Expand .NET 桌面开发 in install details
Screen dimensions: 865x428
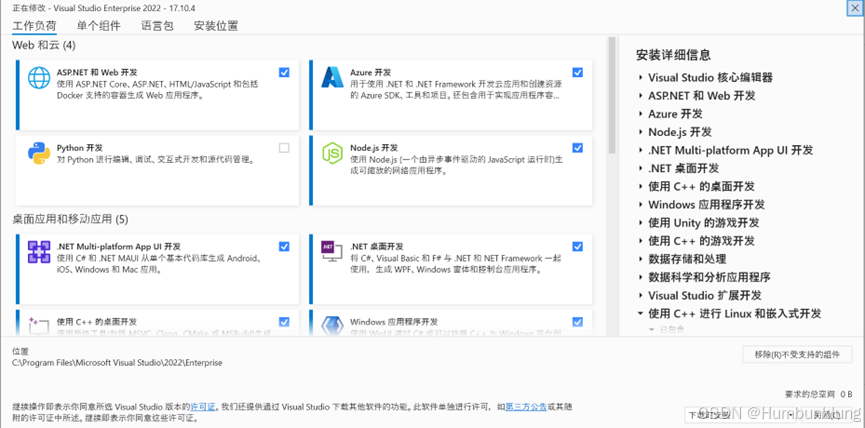(x=640, y=168)
